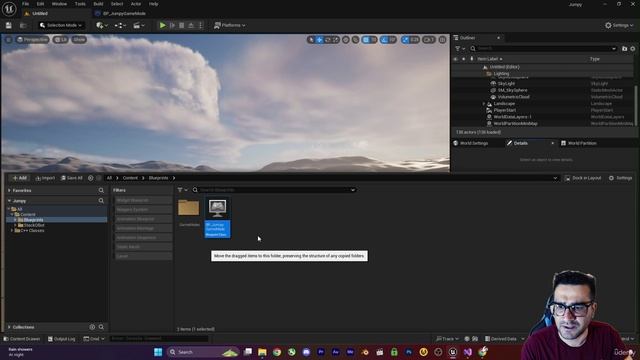
Task: Open the Window menu
Action: click(x=59, y=4)
